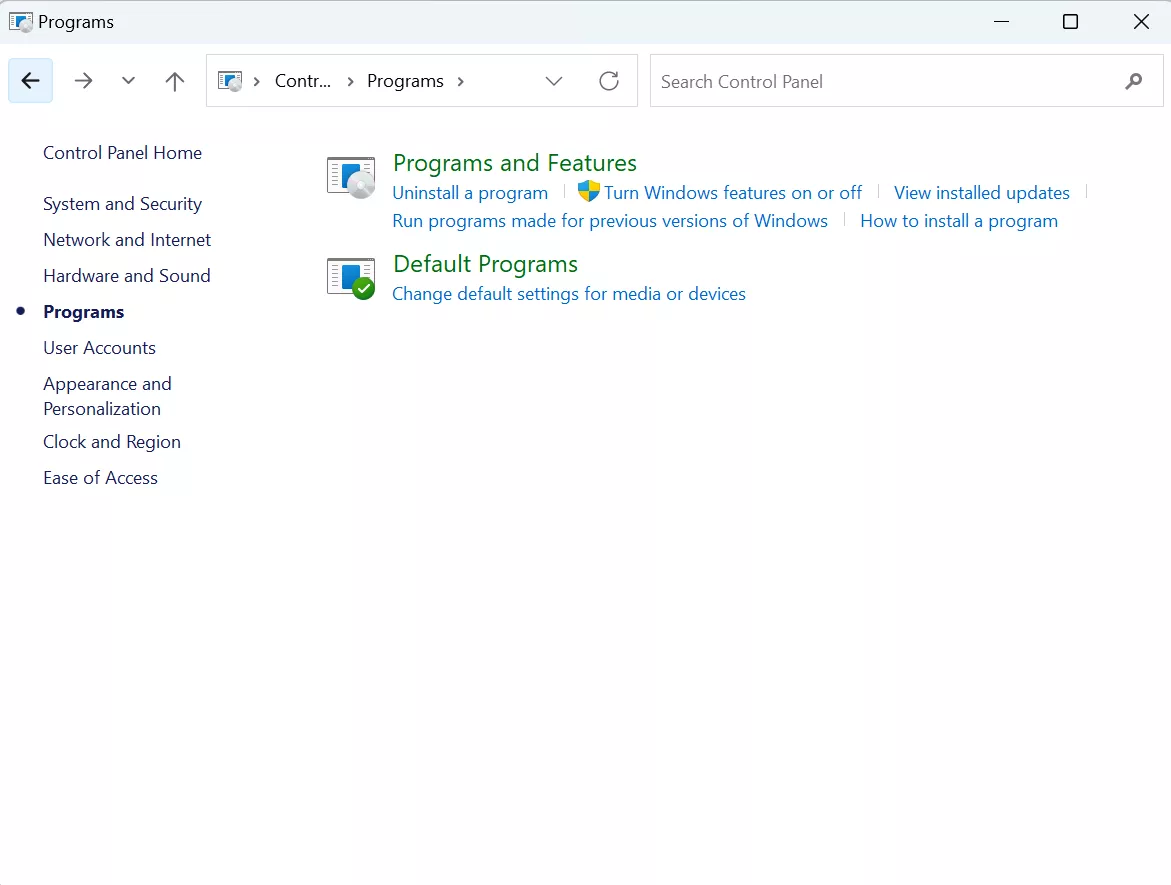Open View installed updates
The width and height of the screenshot is (1171, 885).
981,192
